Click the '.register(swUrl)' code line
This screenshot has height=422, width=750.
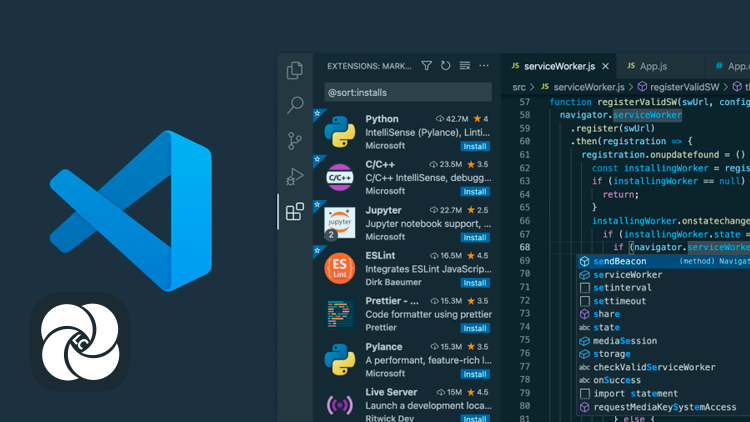tap(613, 128)
